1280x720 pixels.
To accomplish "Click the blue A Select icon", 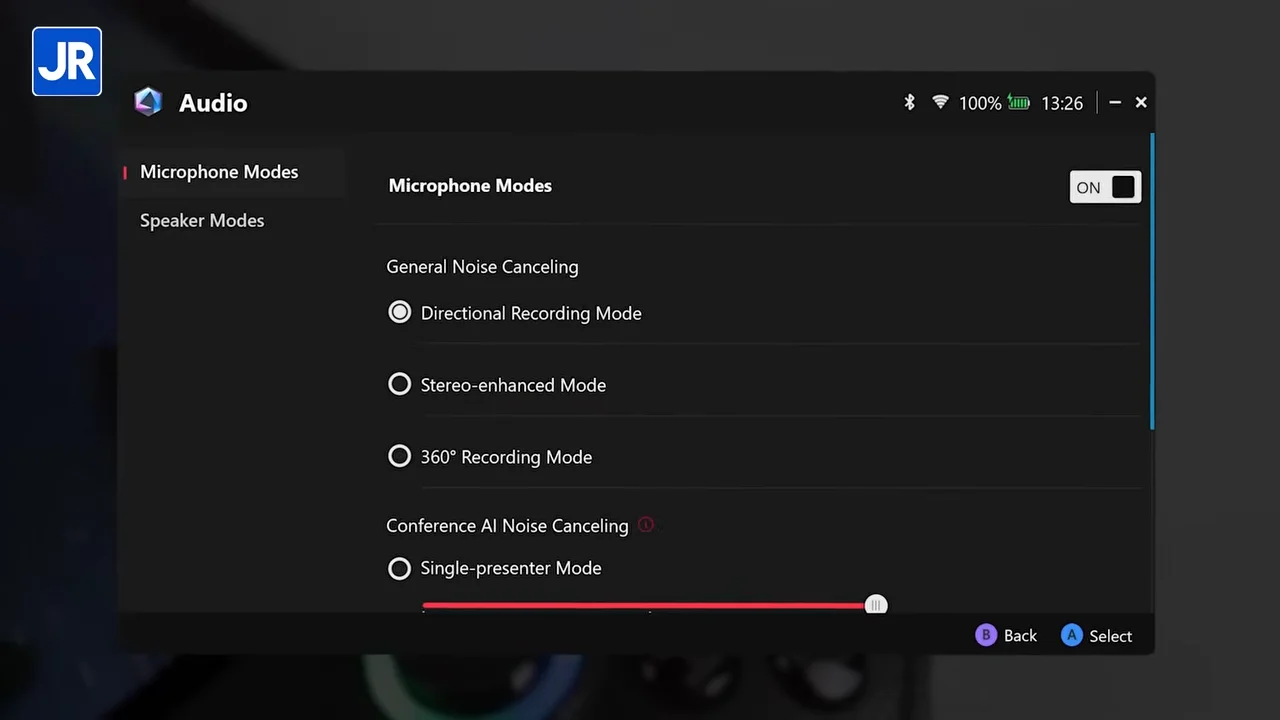I will point(1072,635).
